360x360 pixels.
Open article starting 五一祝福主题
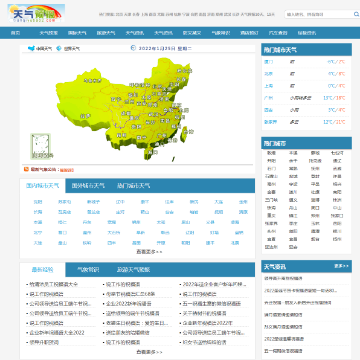click(x=212, y=304)
